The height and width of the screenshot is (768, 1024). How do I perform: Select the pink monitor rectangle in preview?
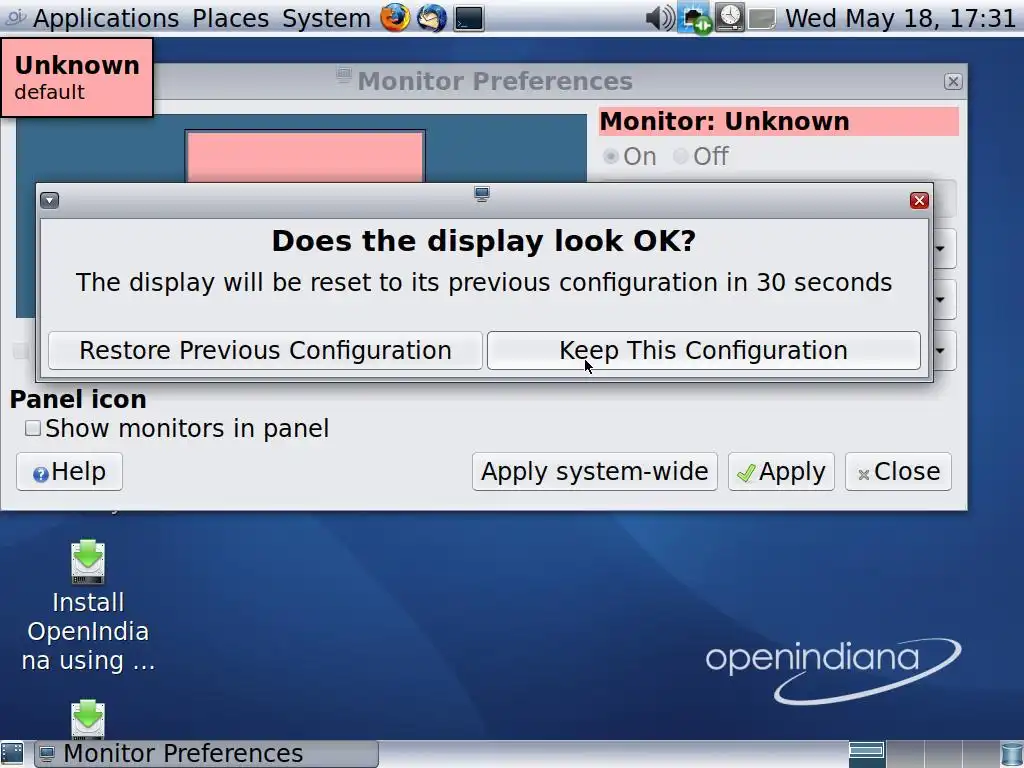pyautogui.click(x=305, y=157)
